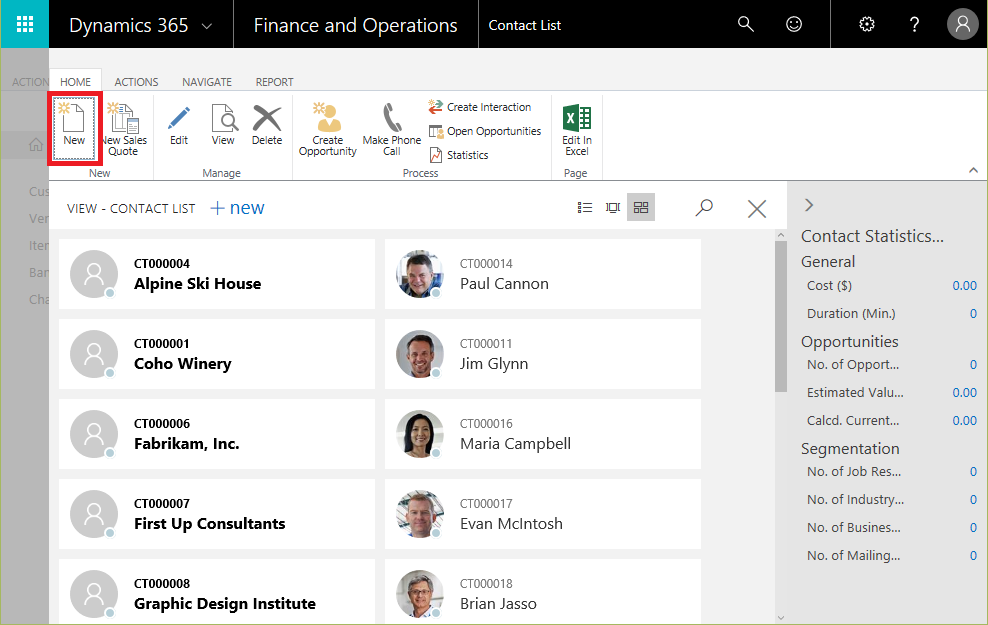Open the Maria Campbell contact tile
The image size is (988, 625).
(x=543, y=434)
